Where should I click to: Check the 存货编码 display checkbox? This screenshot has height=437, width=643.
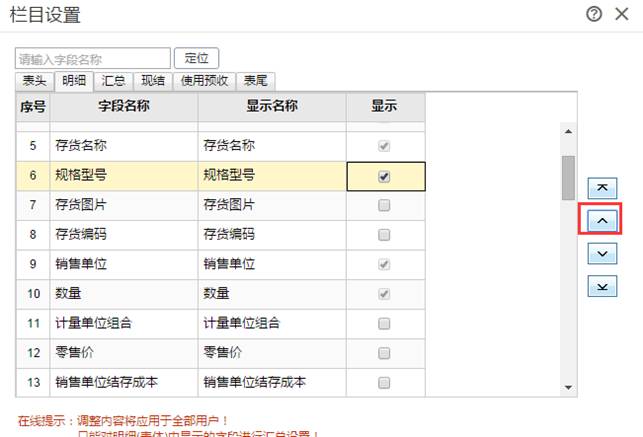(384, 235)
